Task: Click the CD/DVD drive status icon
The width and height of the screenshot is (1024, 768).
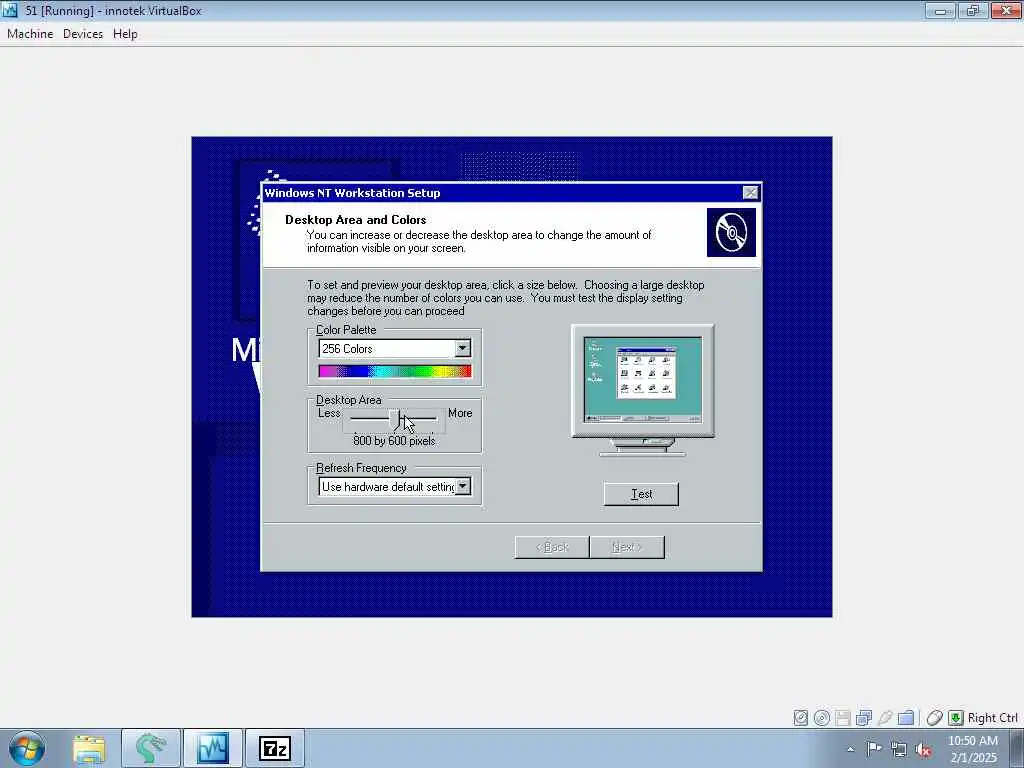Action: point(822,718)
